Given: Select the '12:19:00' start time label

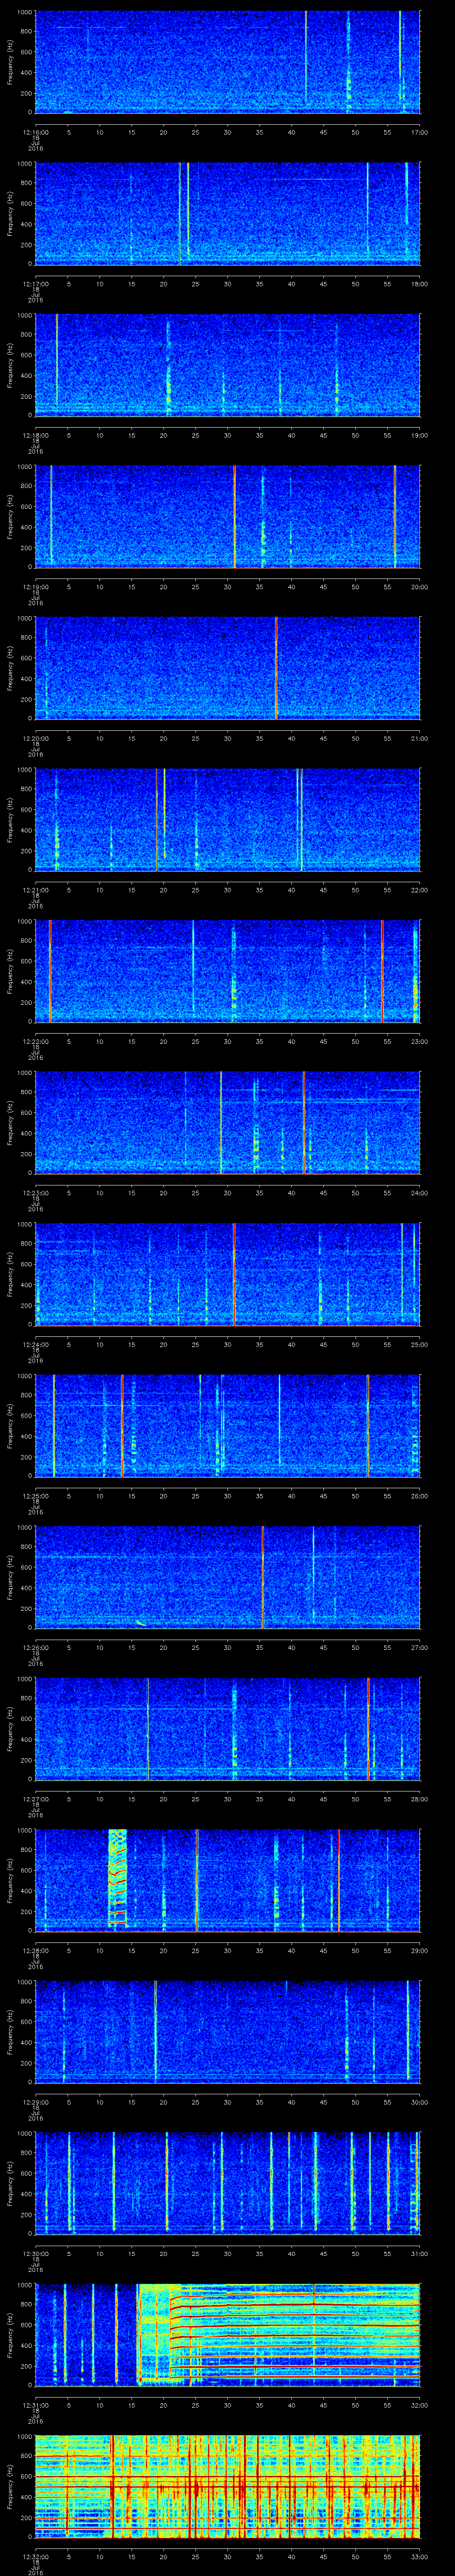Looking at the screenshot, I should click(35, 586).
